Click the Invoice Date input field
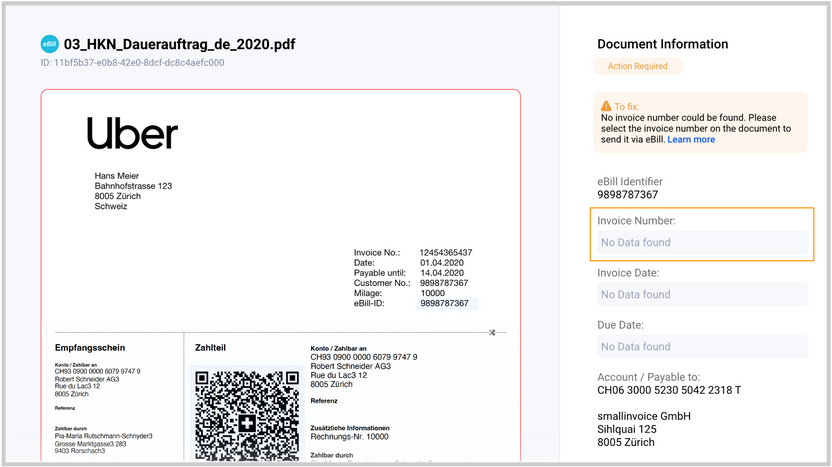Screen dimensions: 832x467 (701, 295)
